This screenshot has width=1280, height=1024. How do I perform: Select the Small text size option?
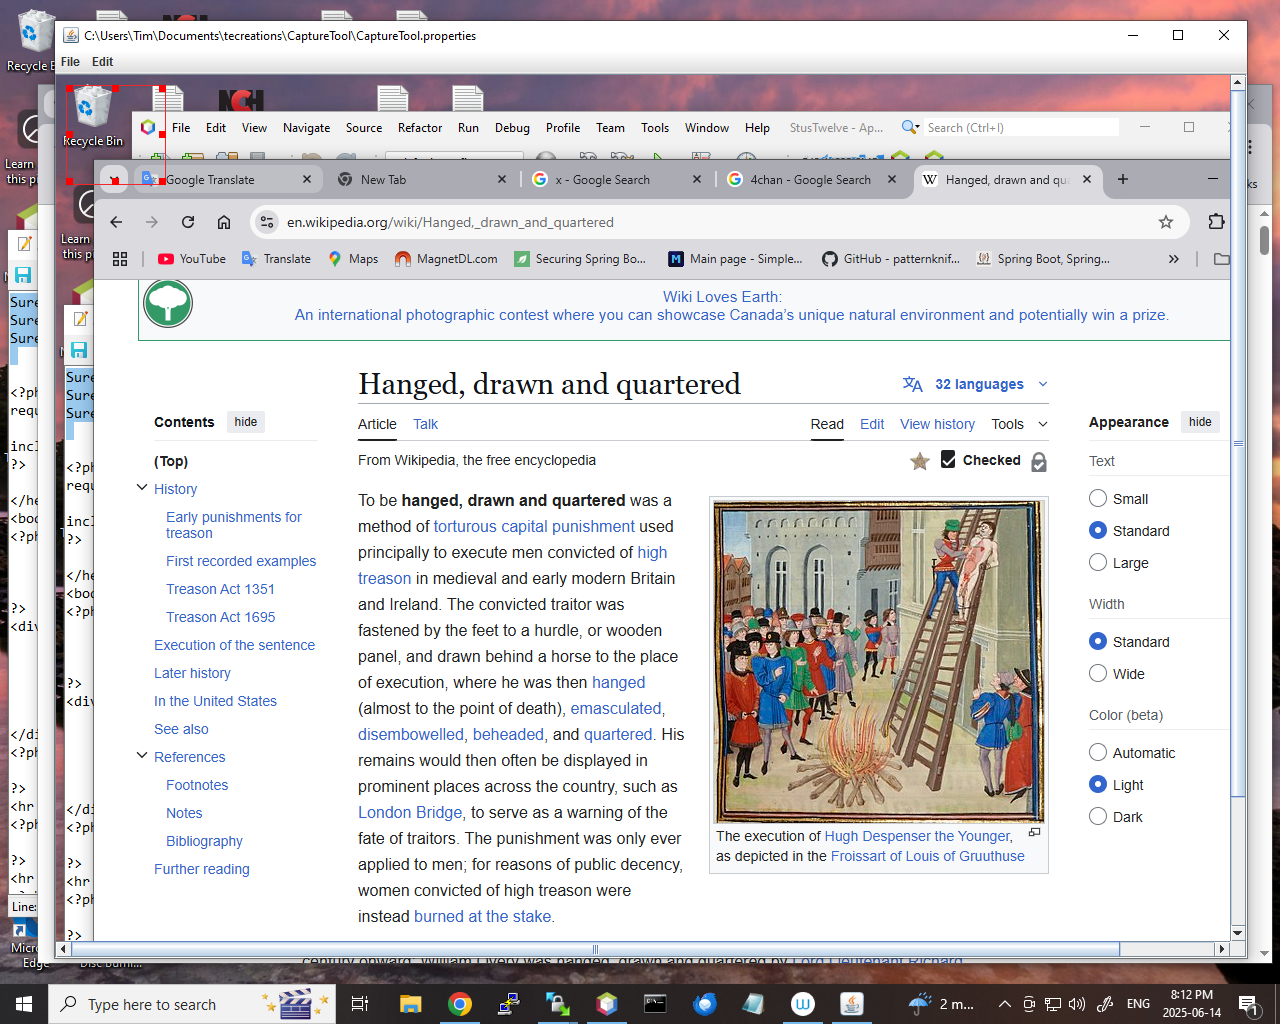point(1098,498)
